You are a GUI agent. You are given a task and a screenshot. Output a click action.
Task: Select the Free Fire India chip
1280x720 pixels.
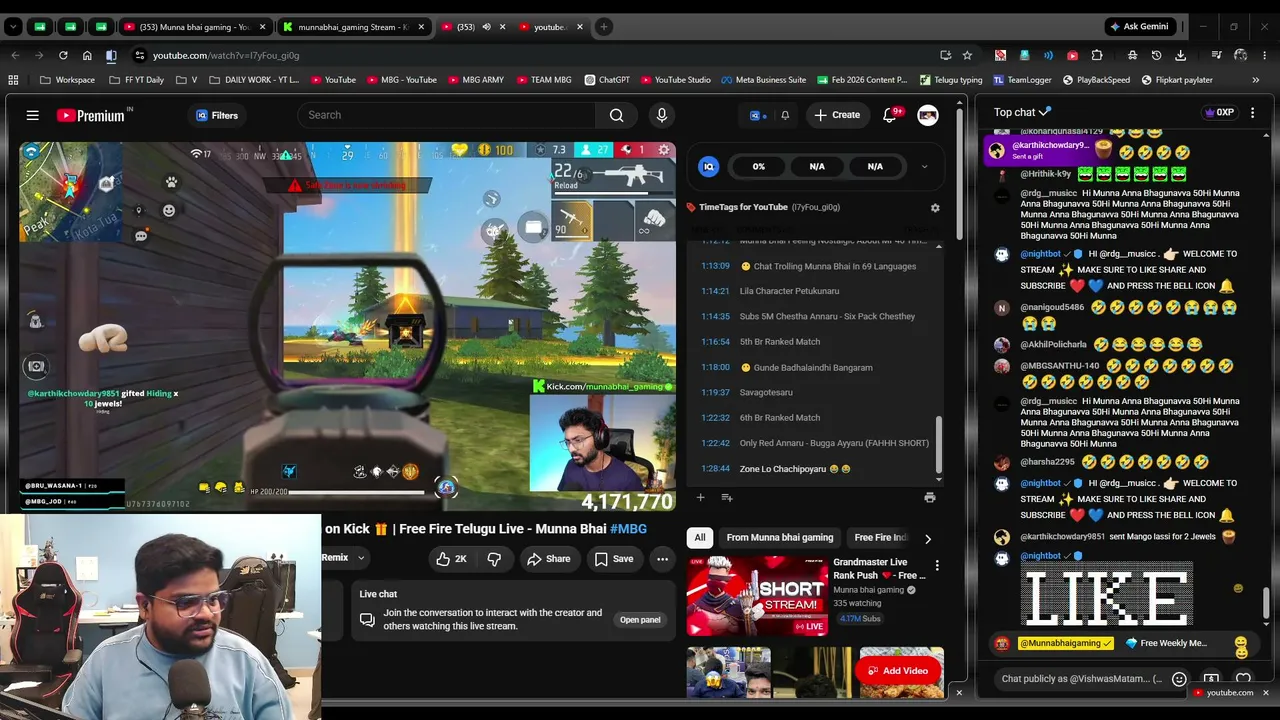[x=880, y=538]
